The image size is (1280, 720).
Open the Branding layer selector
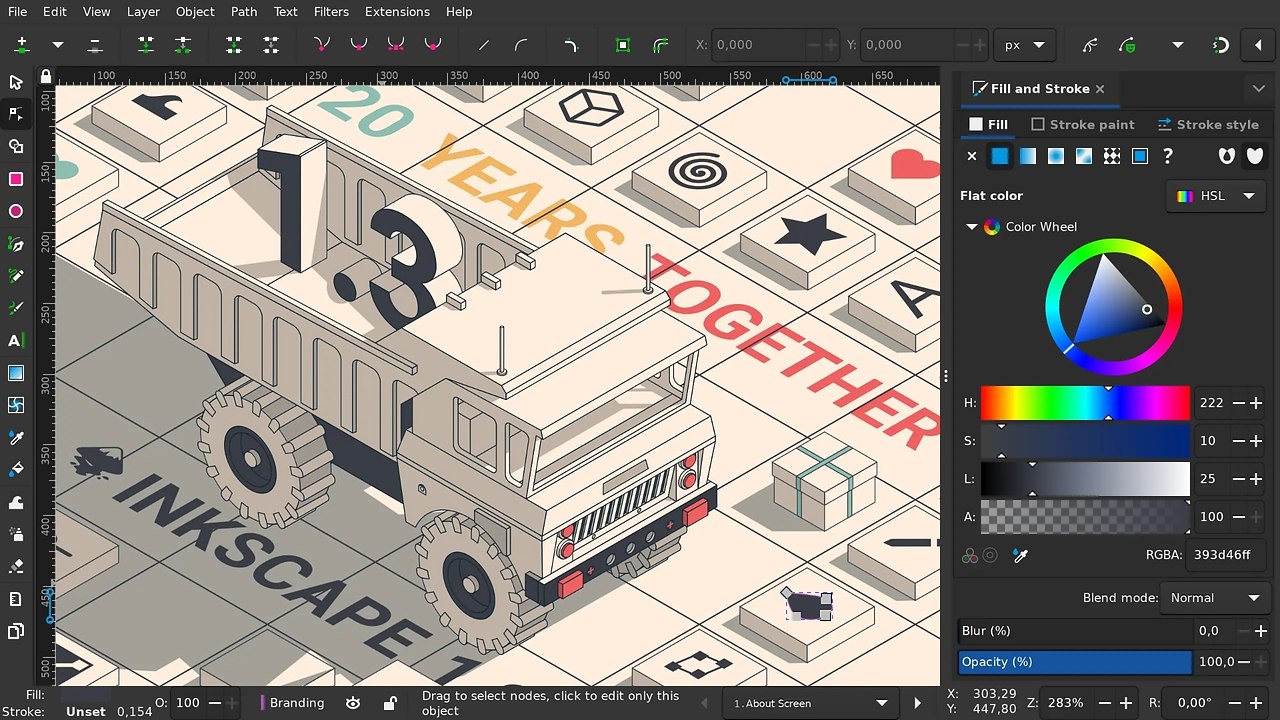[293, 703]
